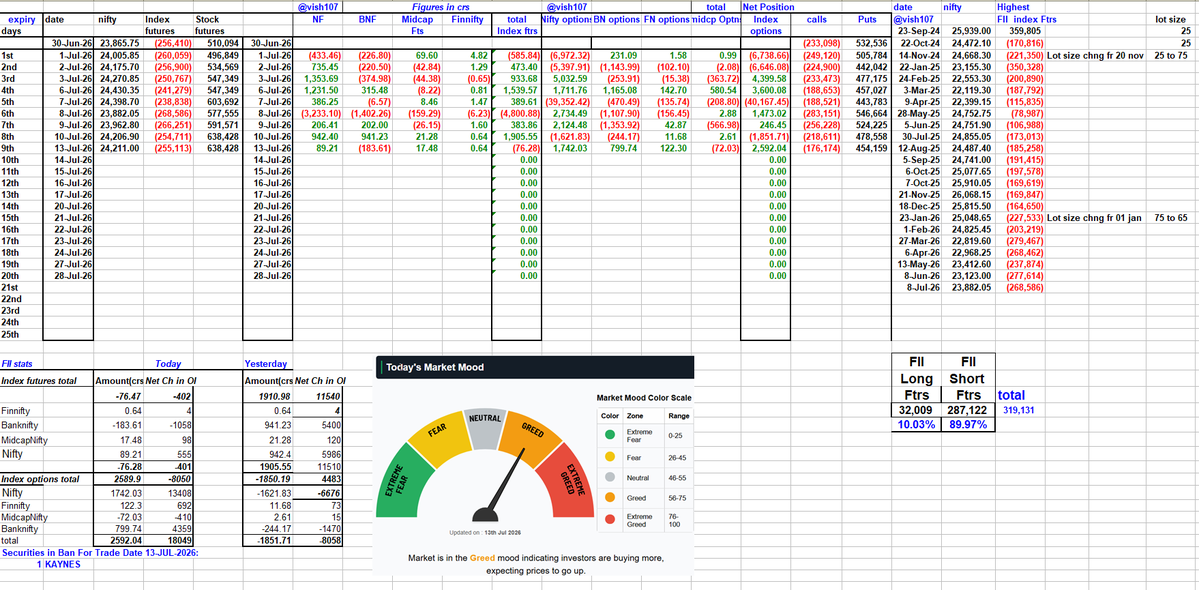Select the stock futures cell 510,094

click(x=220, y=44)
